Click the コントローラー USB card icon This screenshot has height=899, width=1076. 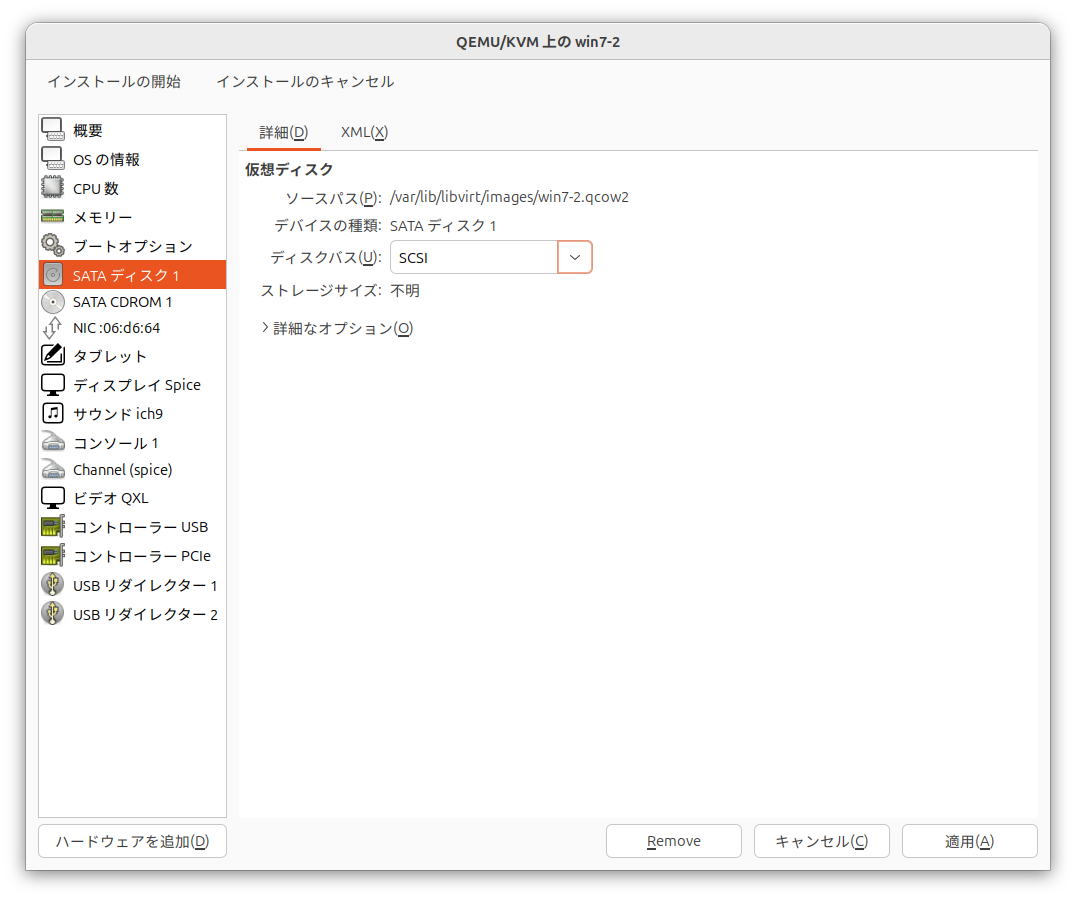tap(53, 526)
